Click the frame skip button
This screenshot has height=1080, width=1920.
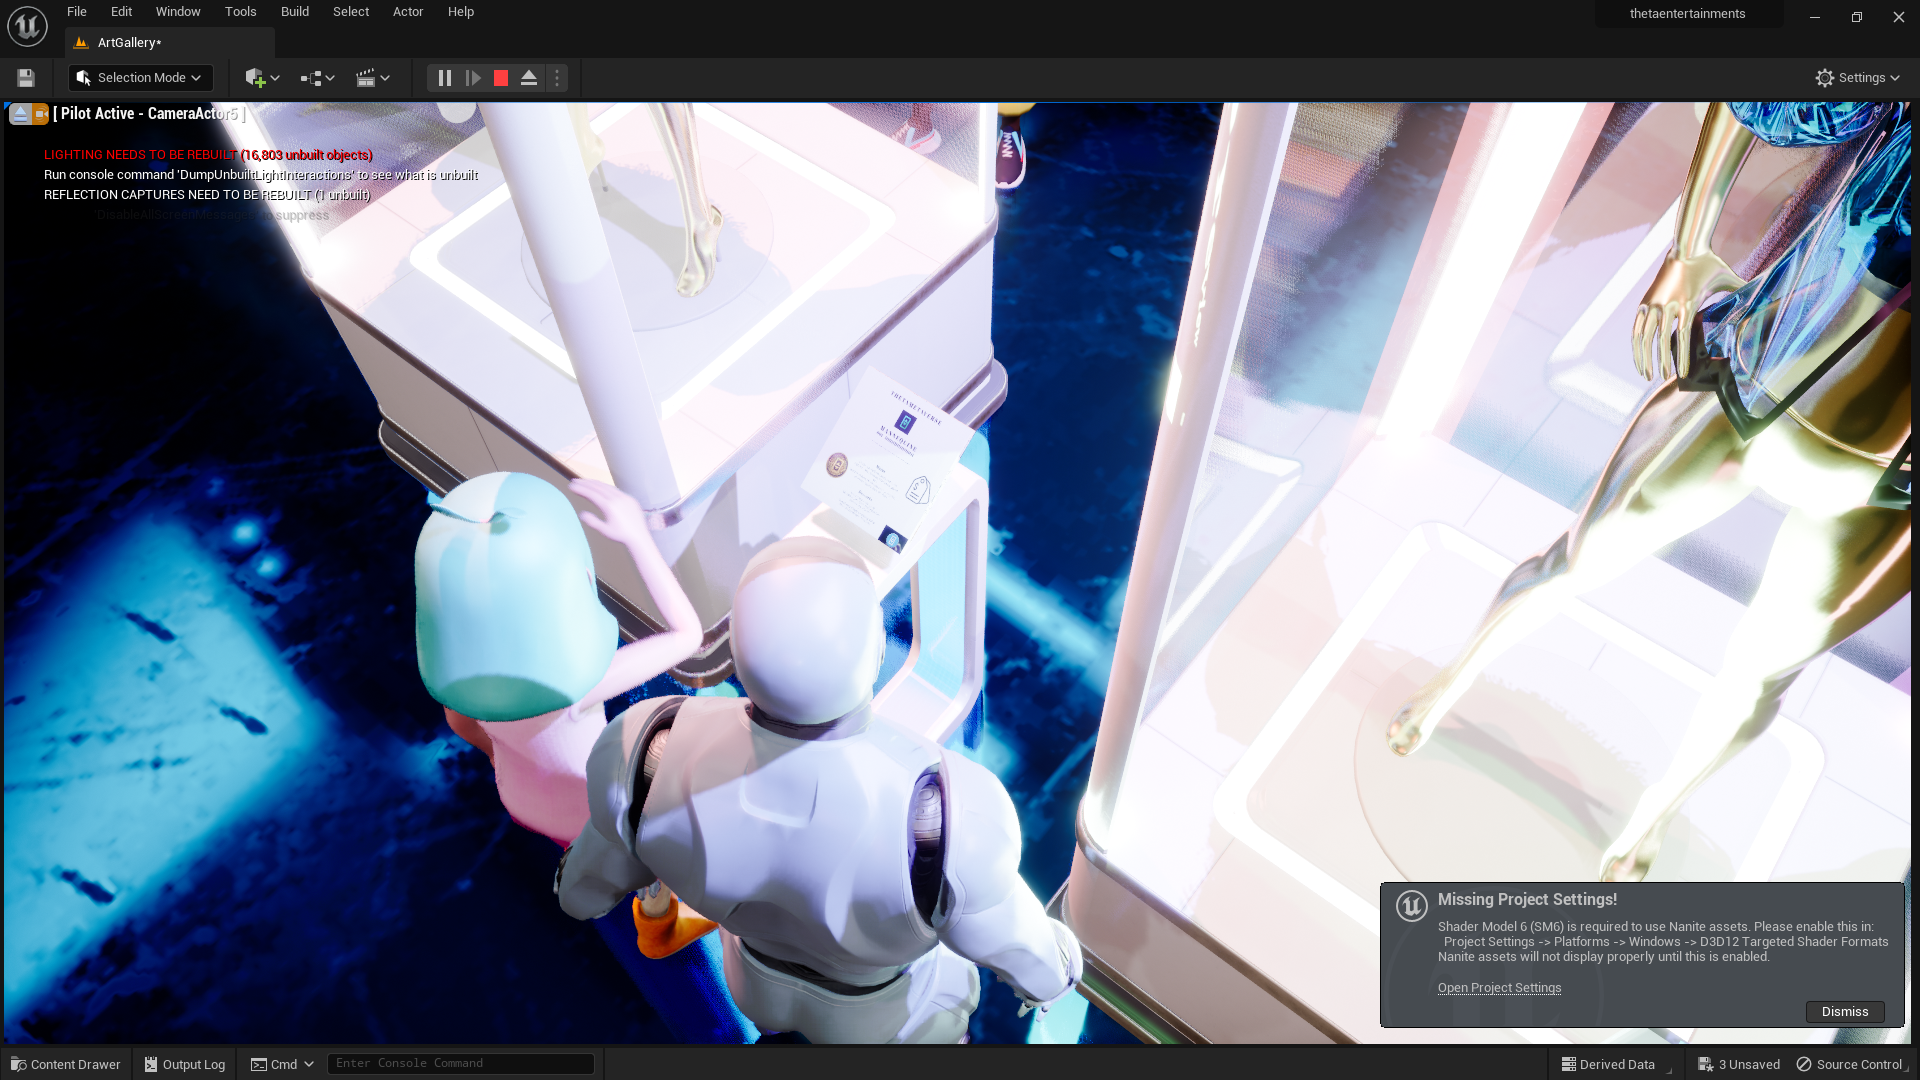click(x=473, y=78)
